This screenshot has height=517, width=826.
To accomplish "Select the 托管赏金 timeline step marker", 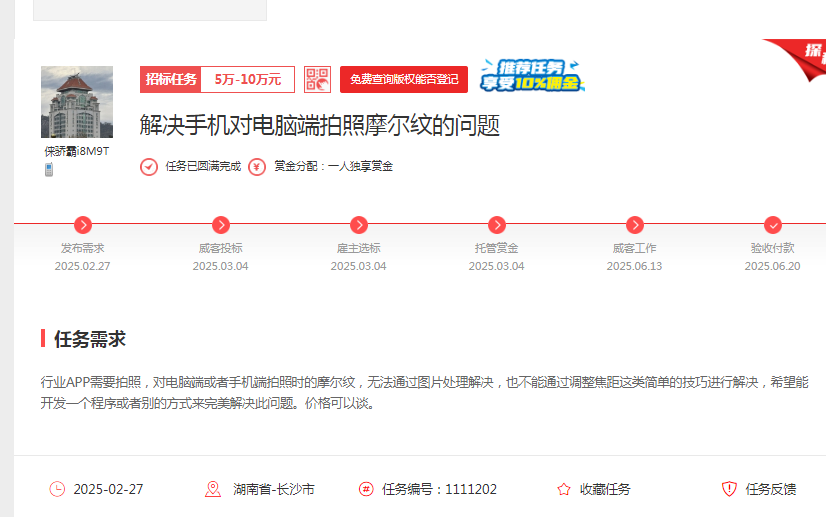I will pos(497,225).
